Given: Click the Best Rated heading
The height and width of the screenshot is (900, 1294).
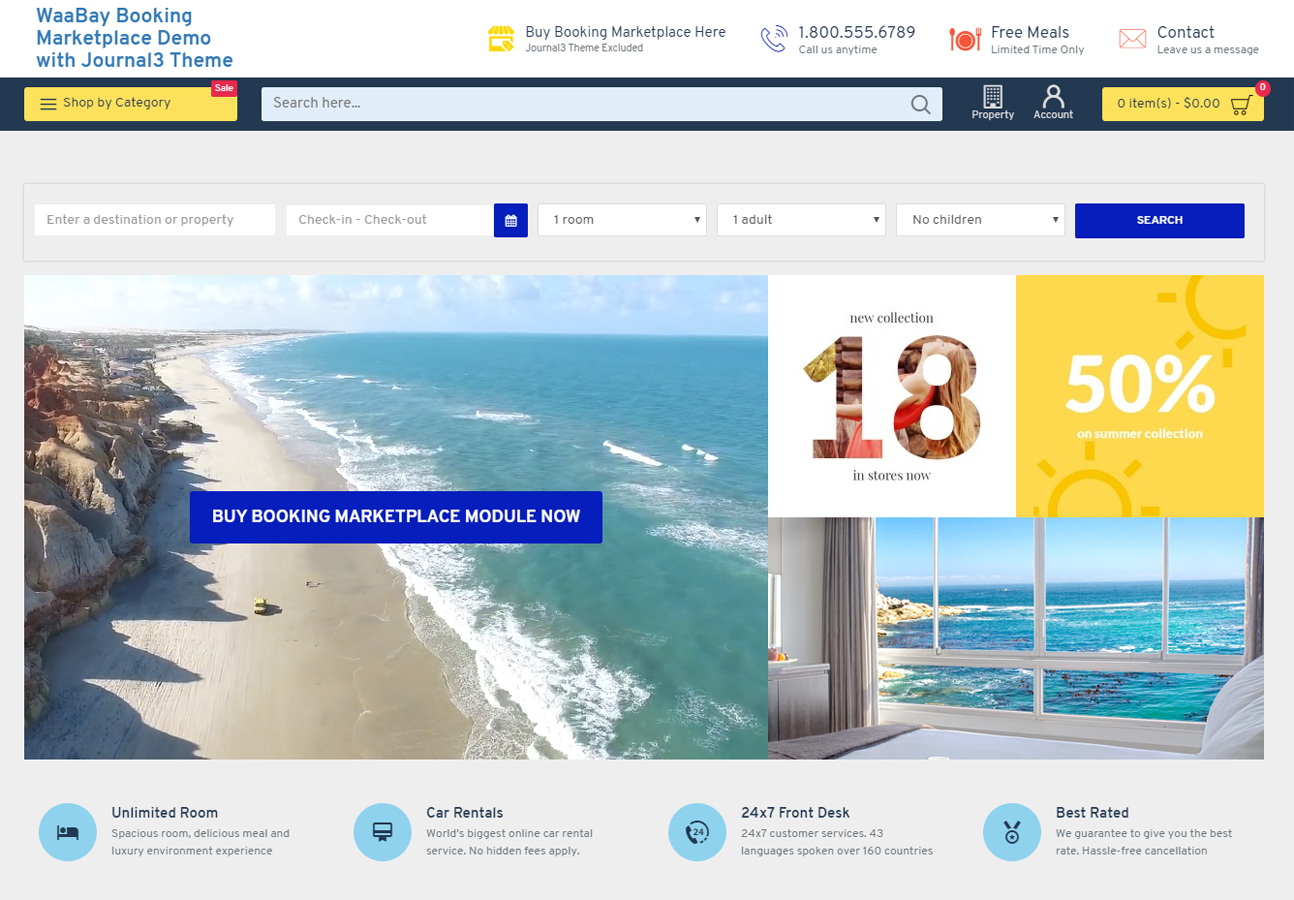Looking at the screenshot, I should click(x=1092, y=813).
